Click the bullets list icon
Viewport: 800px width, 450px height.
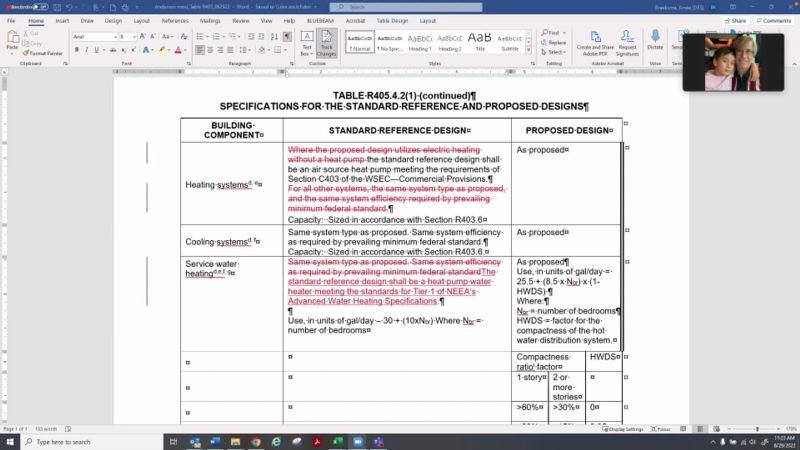(200, 37)
